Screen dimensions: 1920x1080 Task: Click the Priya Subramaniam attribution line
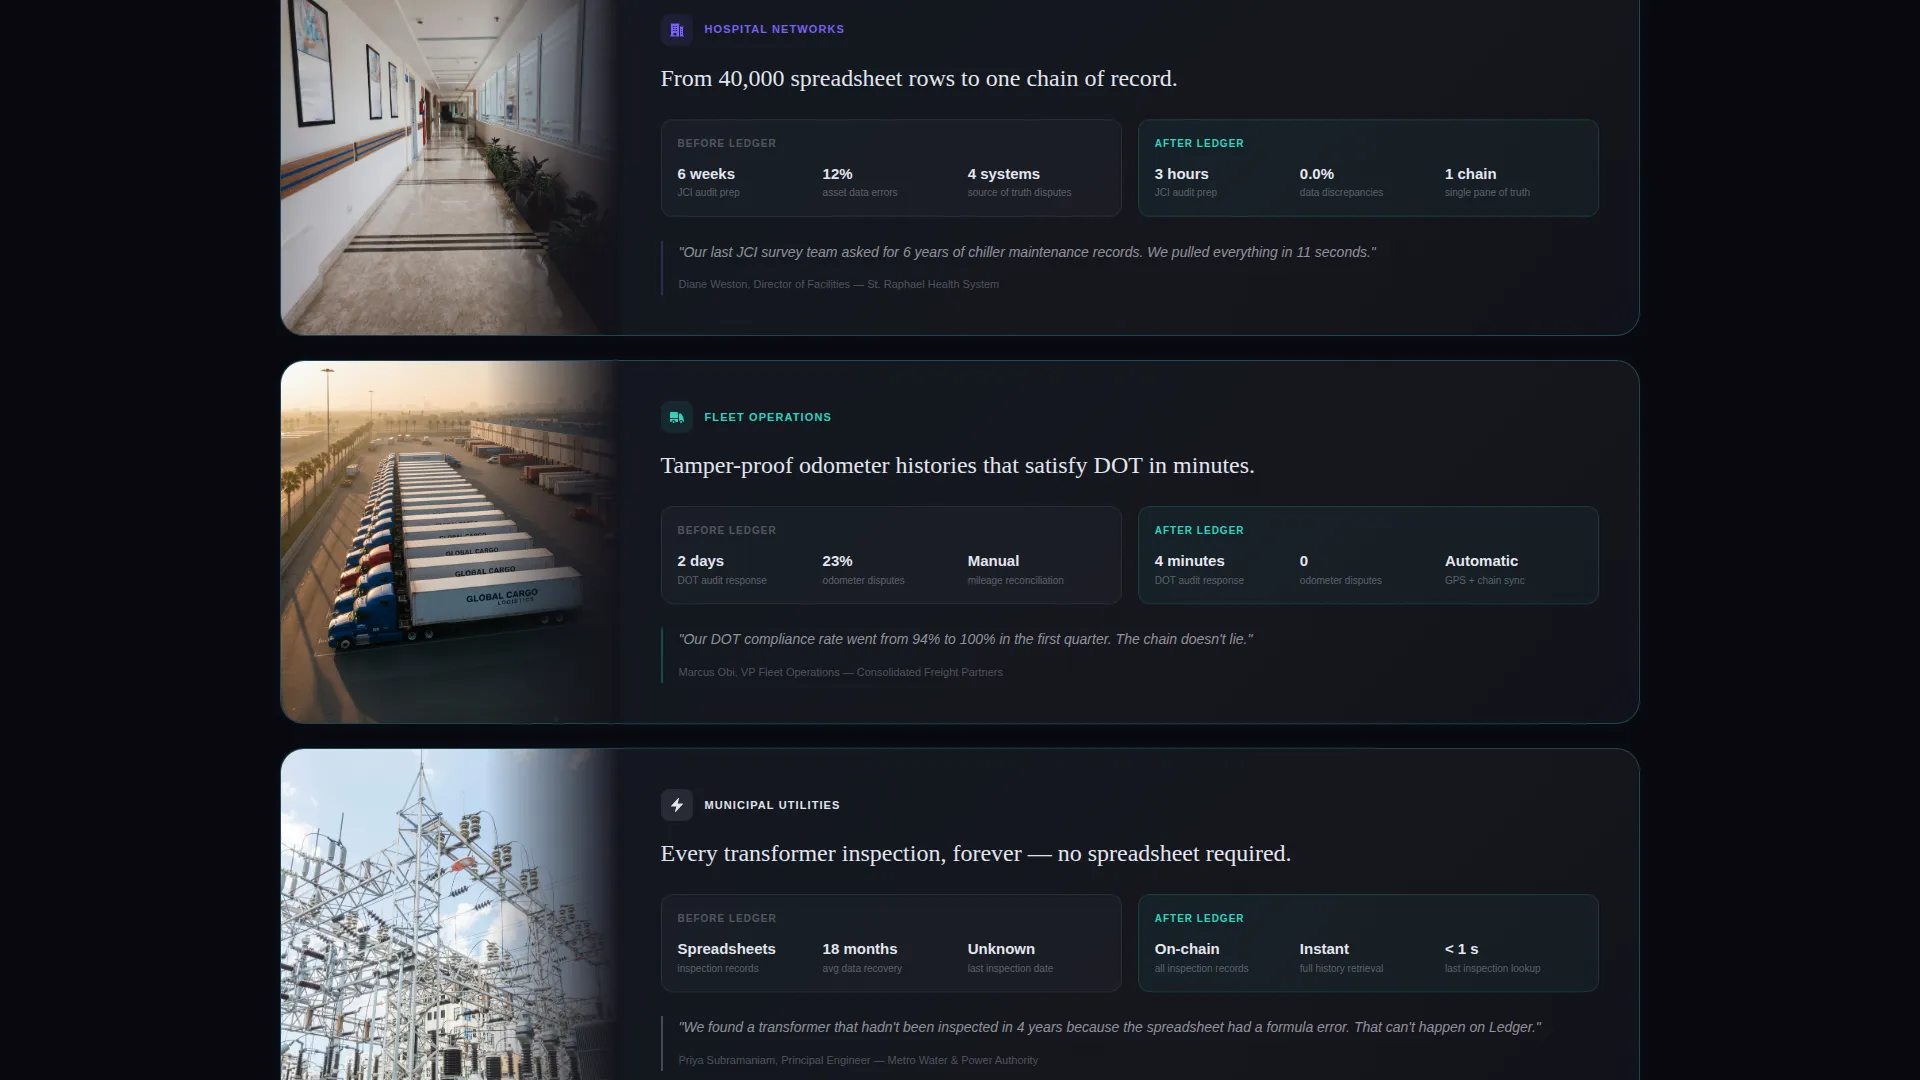click(858, 1061)
